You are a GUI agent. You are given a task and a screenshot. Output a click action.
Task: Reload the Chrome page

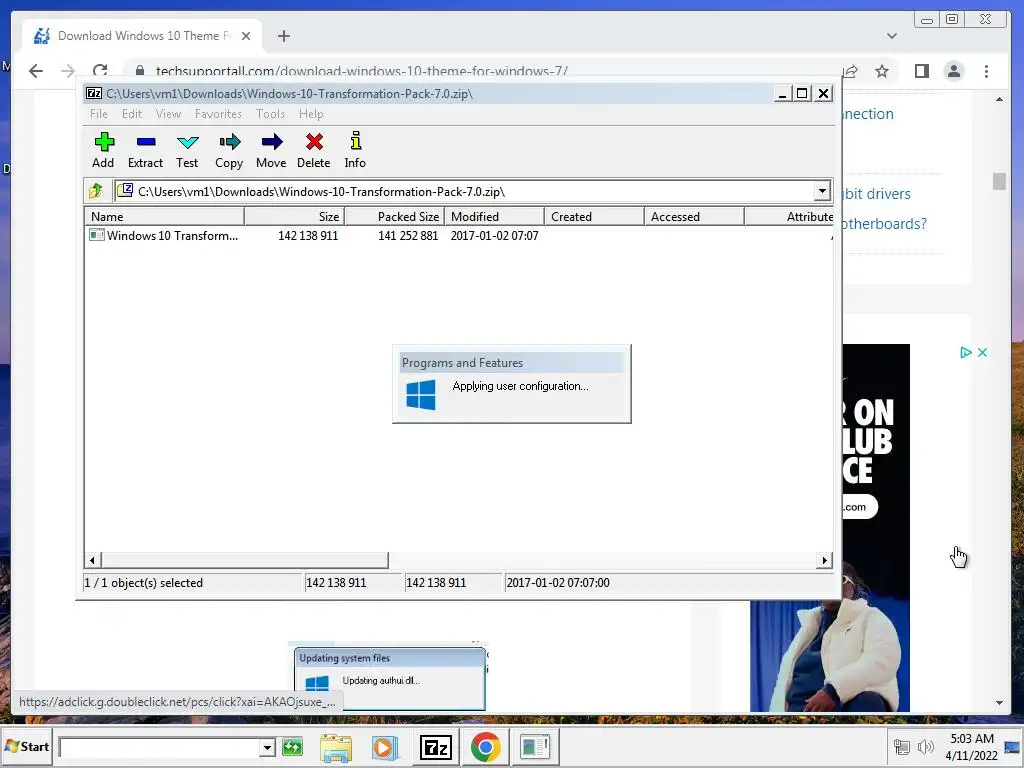pyautogui.click(x=100, y=71)
